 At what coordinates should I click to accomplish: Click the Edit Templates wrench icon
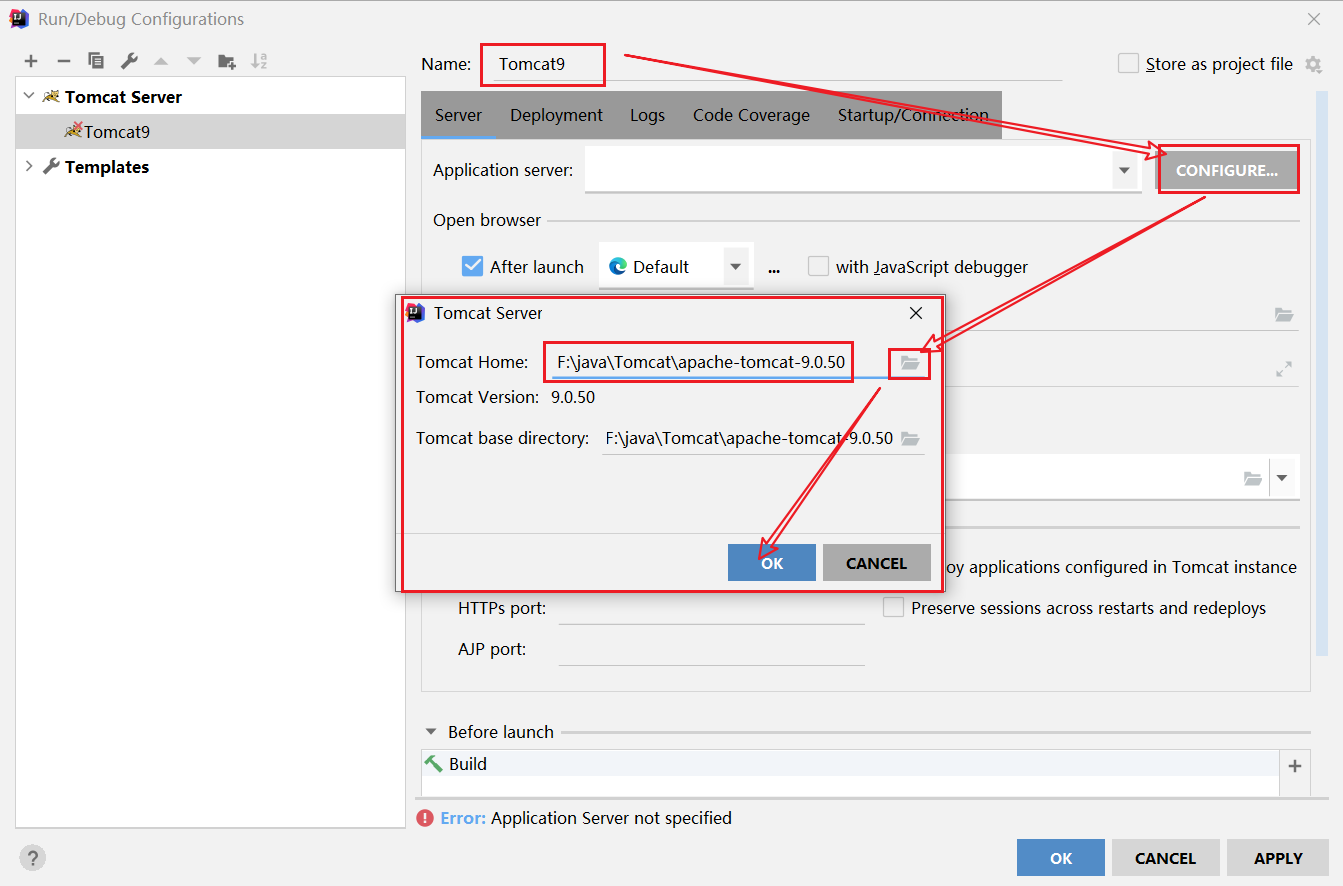[x=129, y=61]
